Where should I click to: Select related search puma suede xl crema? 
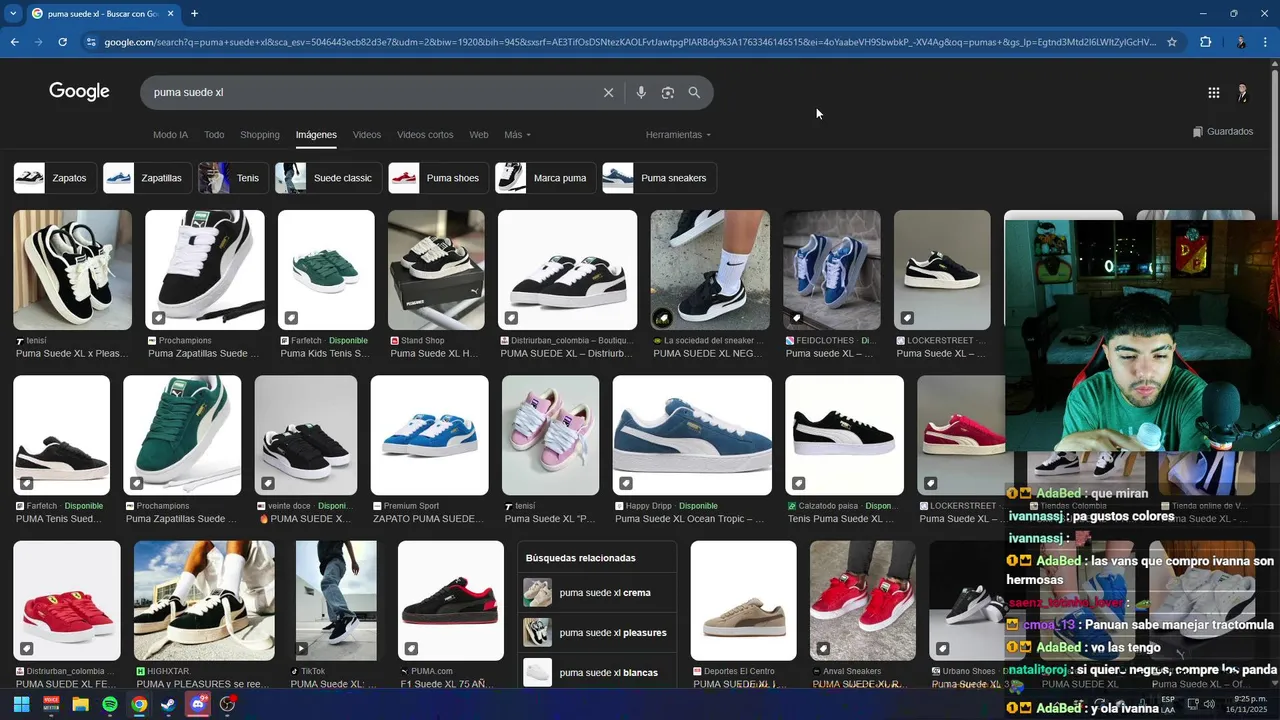(598, 593)
